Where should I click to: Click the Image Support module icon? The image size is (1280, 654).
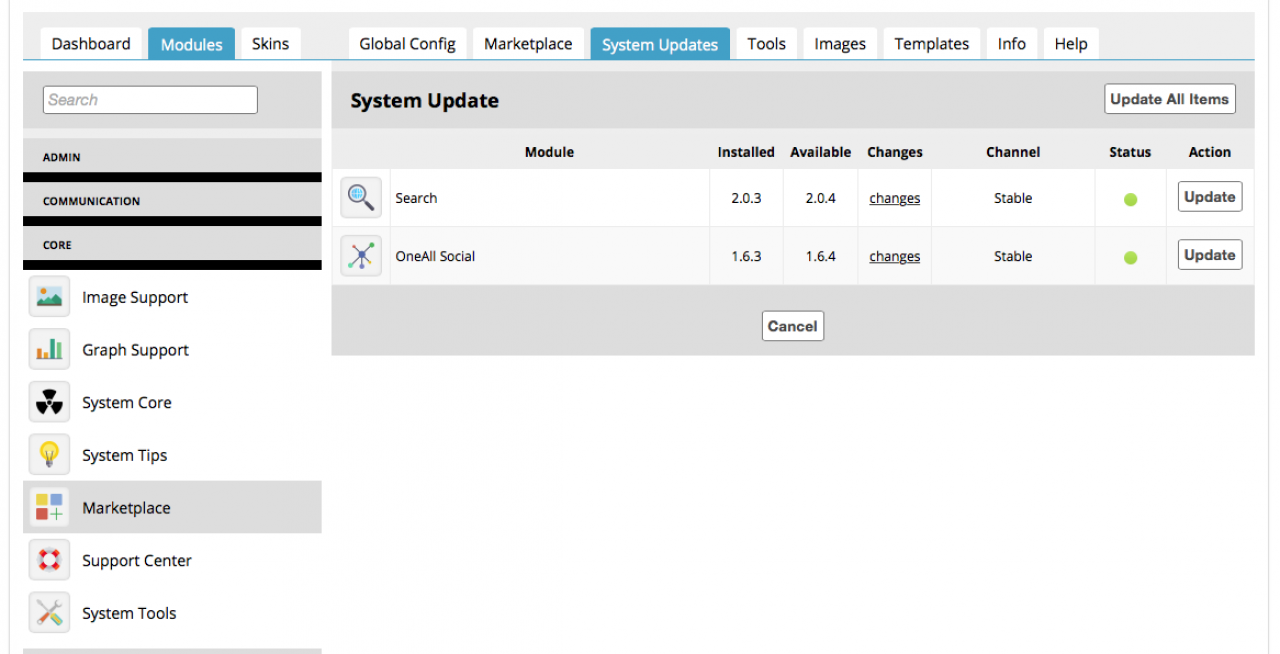[x=49, y=297]
